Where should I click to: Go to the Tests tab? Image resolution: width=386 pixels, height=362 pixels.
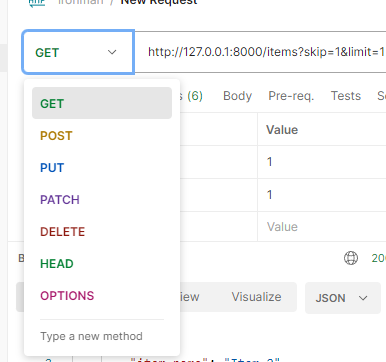[346, 96]
